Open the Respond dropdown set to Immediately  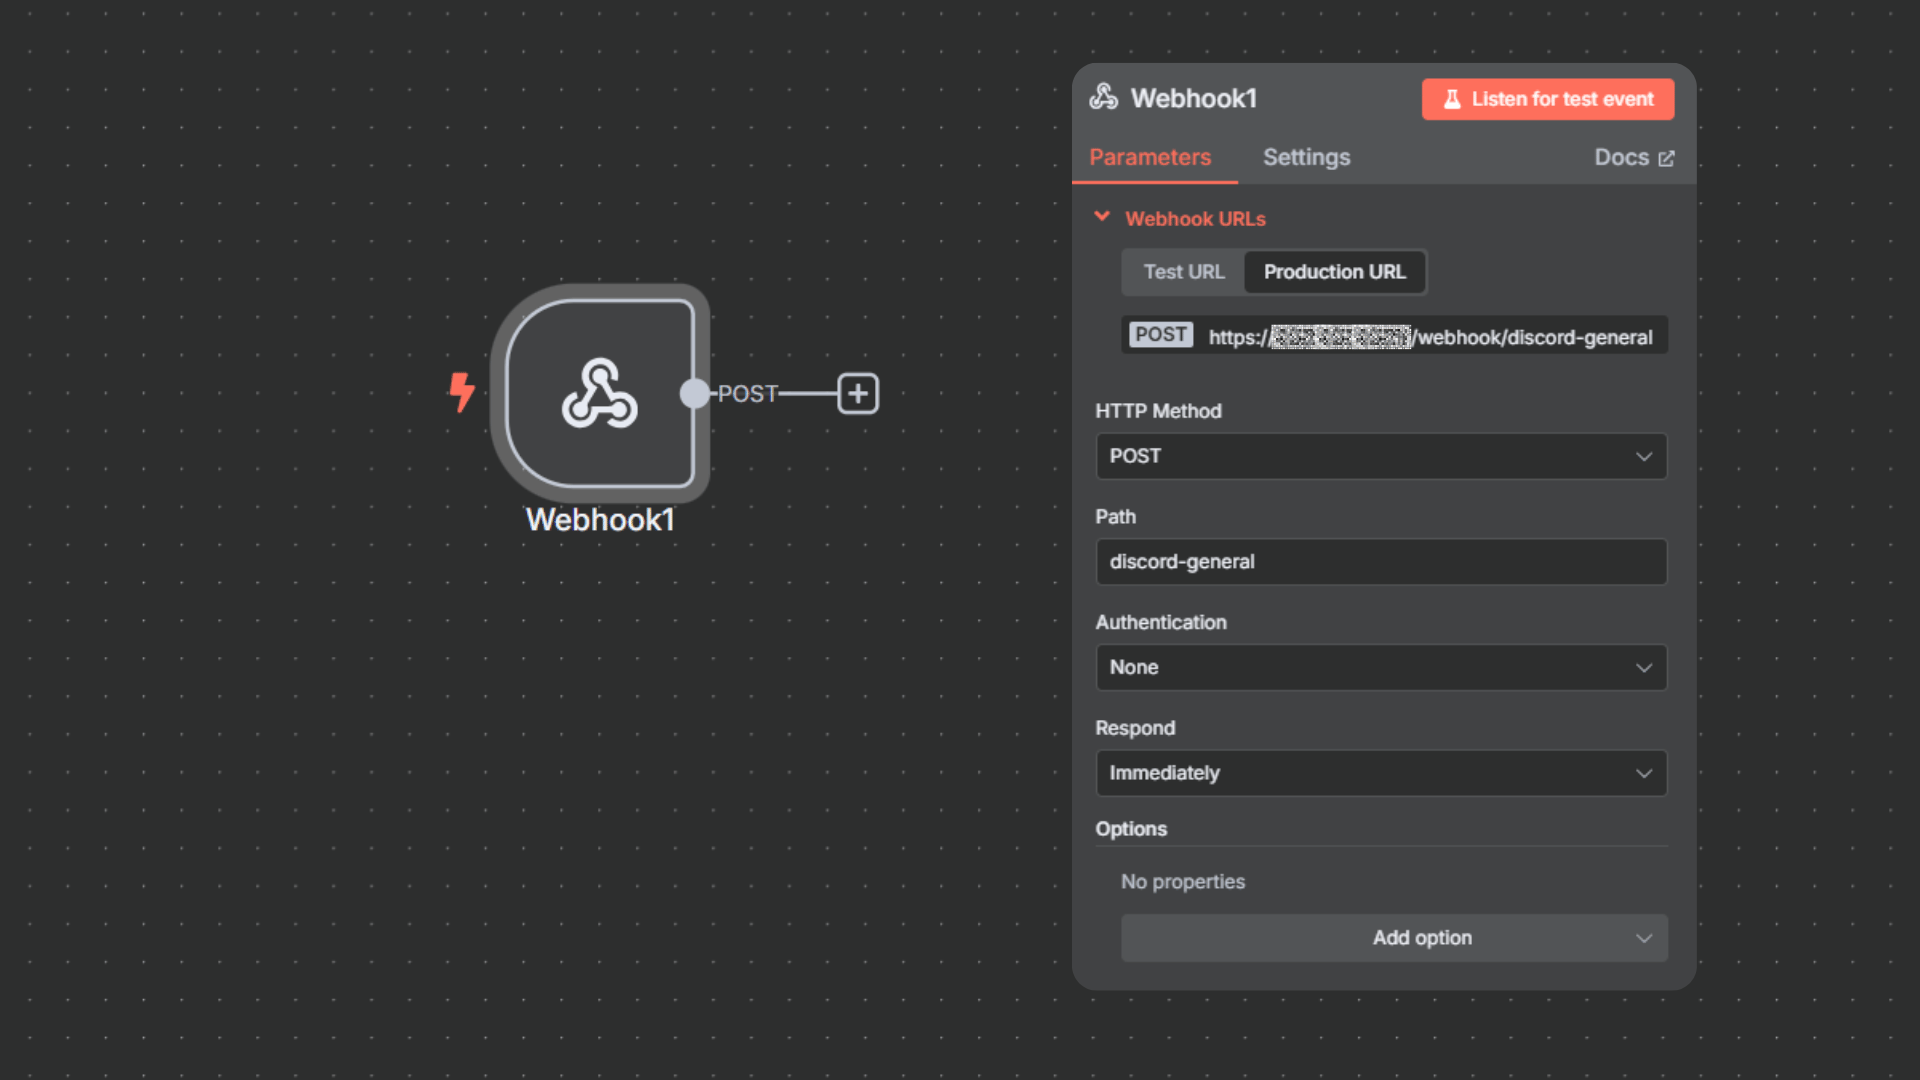(1380, 773)
